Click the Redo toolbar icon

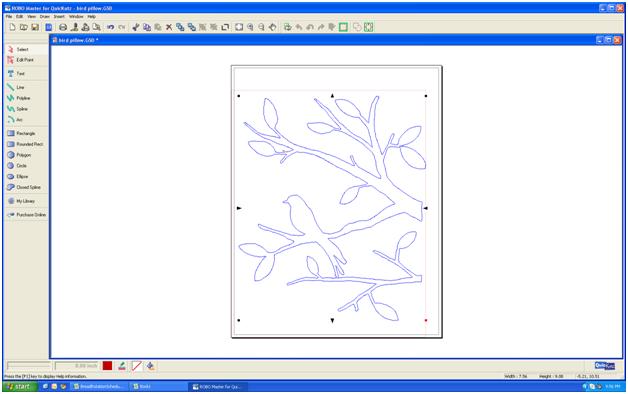[x=122, y=27]
